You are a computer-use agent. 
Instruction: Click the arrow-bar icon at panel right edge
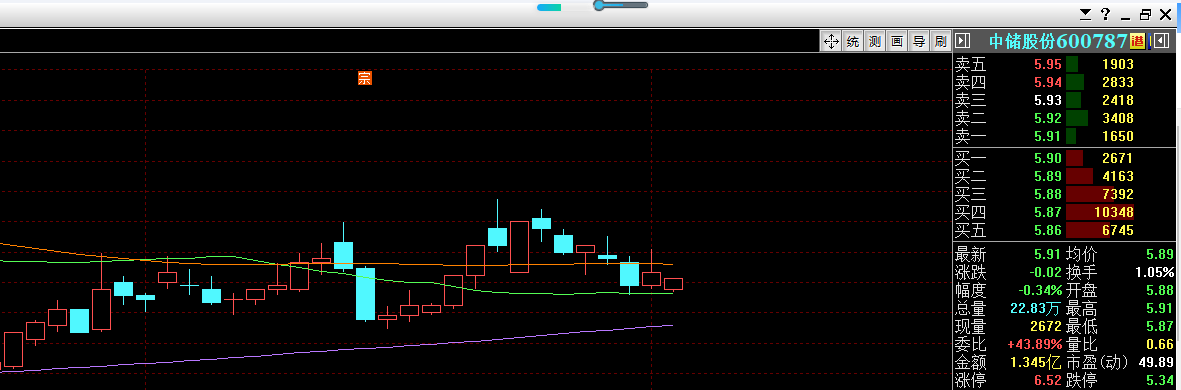pos(1162,41)
